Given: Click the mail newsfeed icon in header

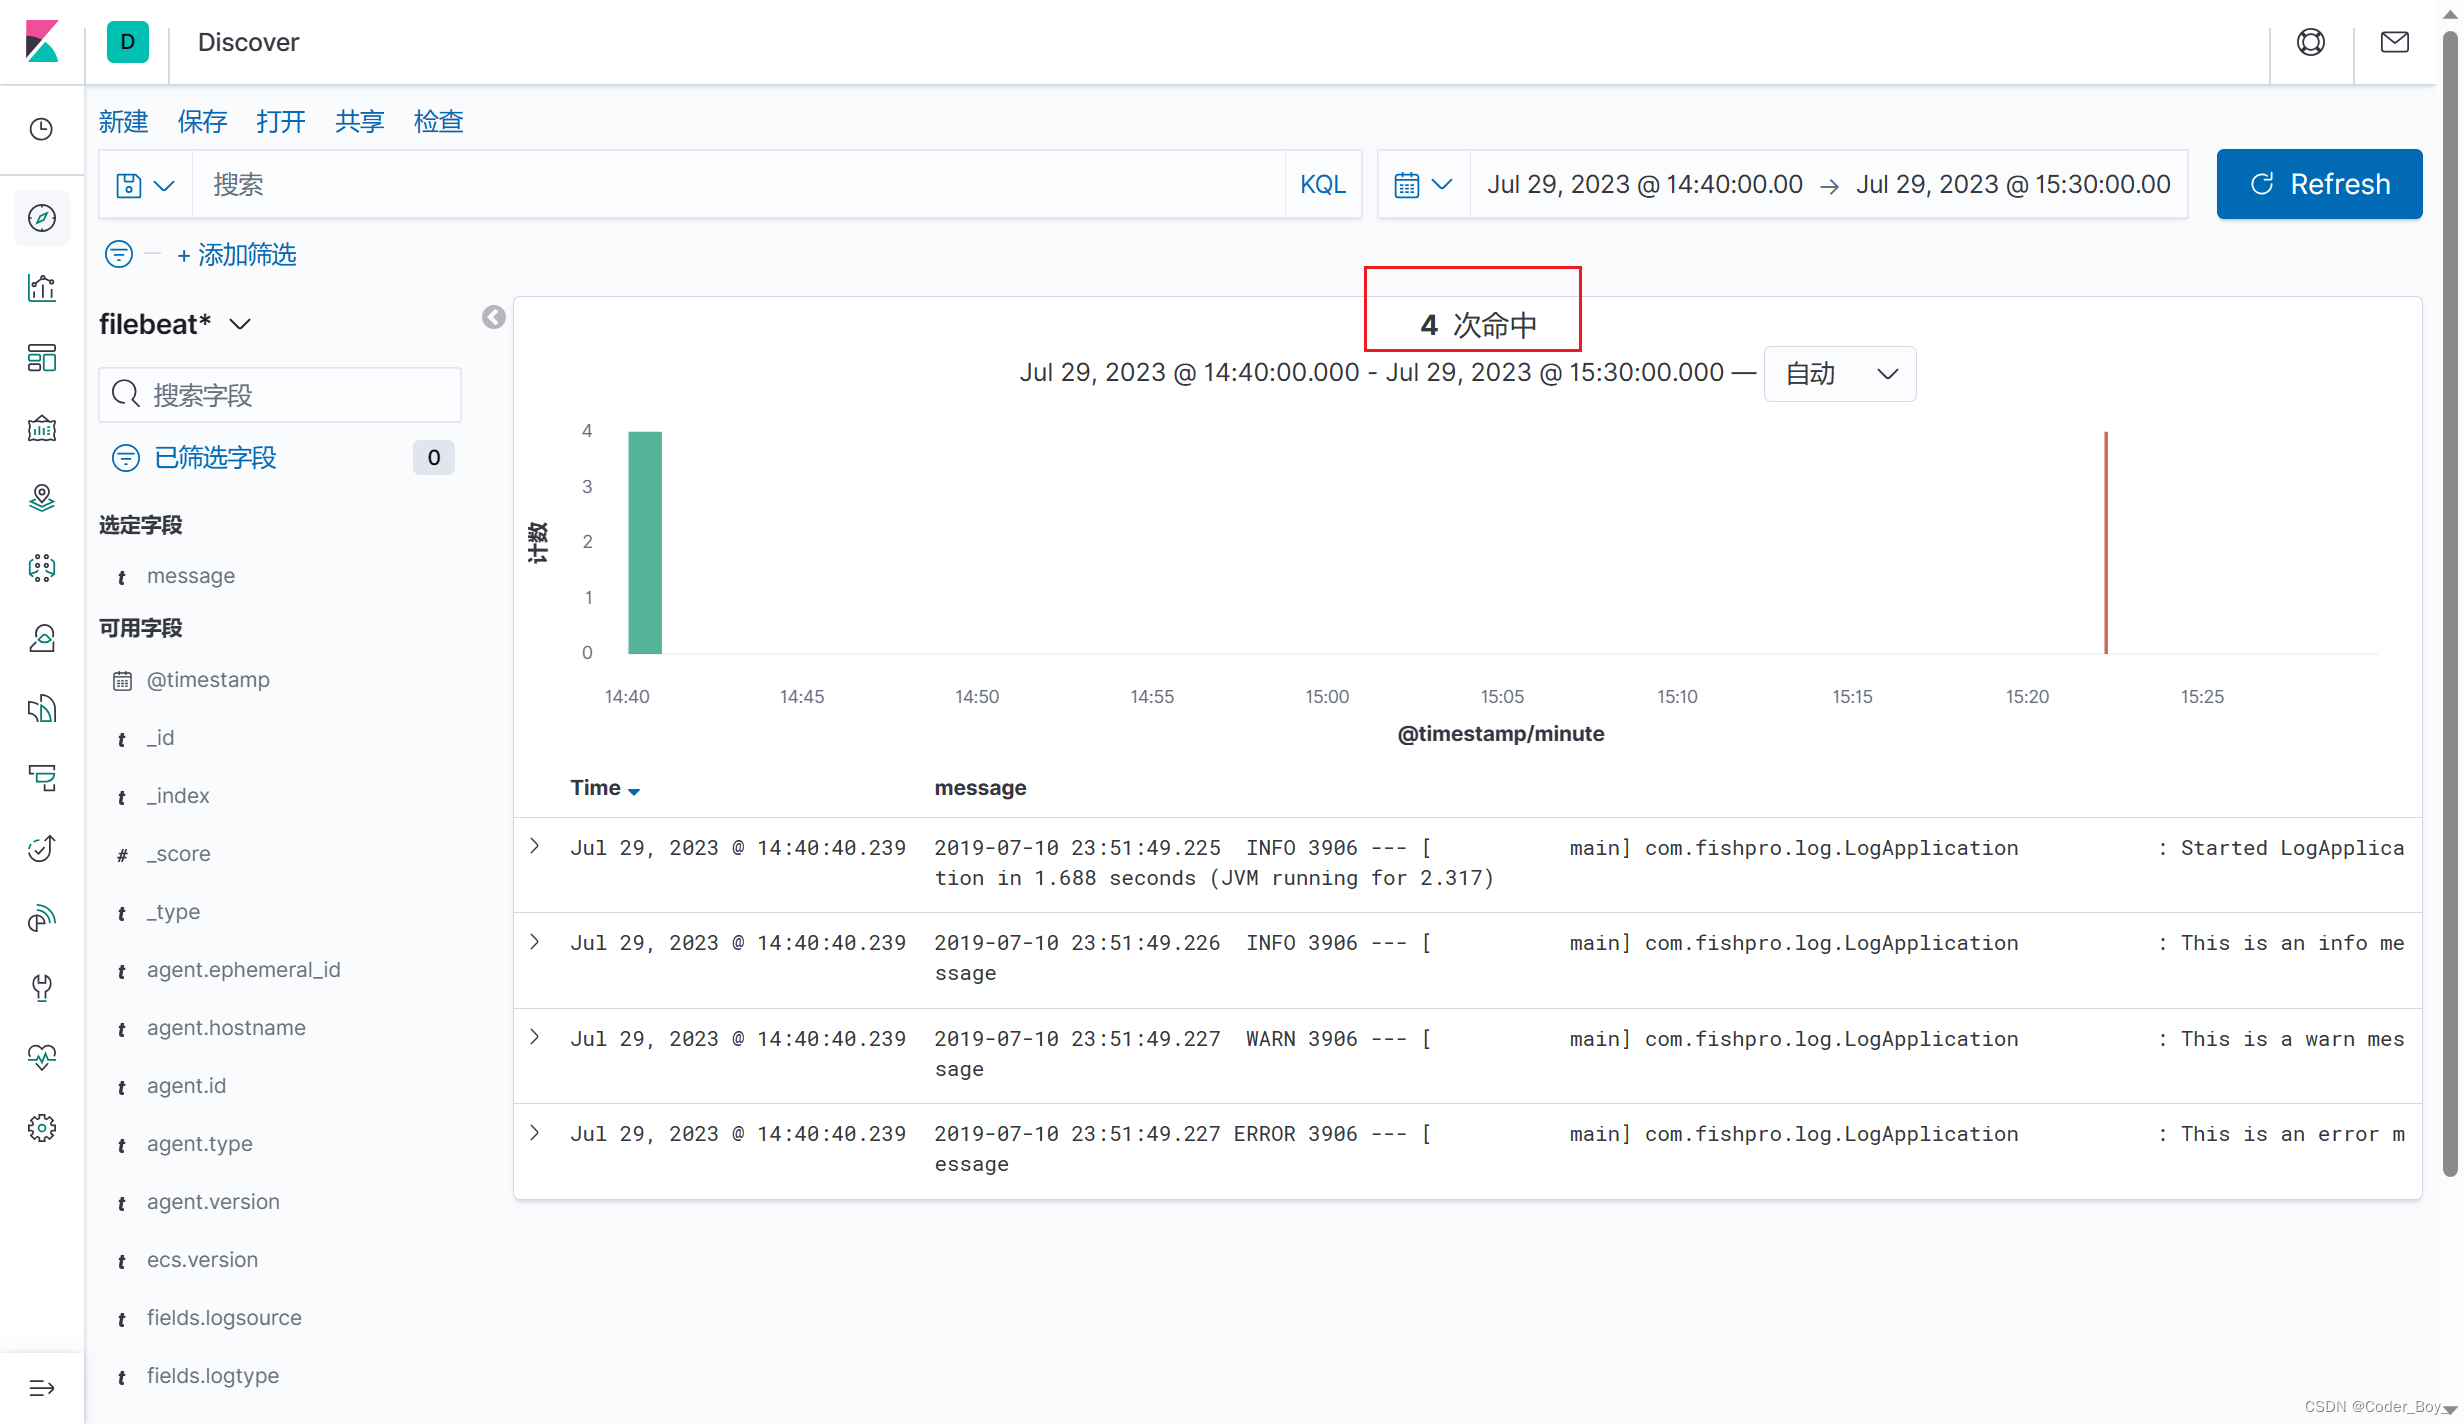Looking at the screenshot, I should [2394, 42].
